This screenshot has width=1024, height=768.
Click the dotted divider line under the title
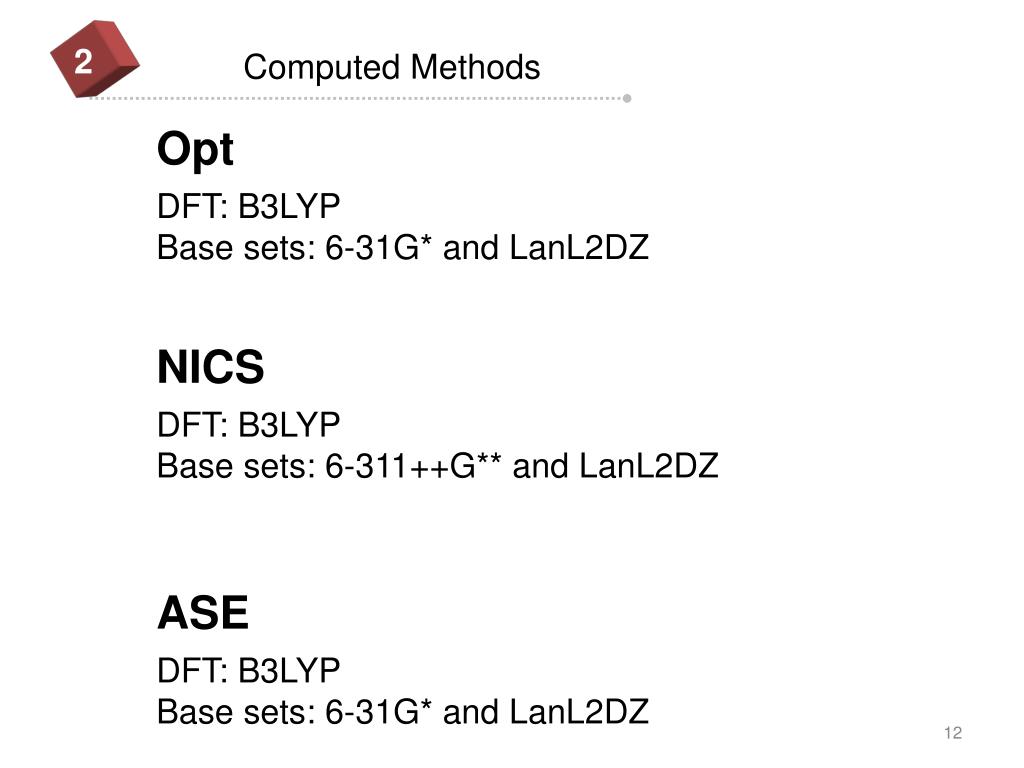[x=358, y=99]
